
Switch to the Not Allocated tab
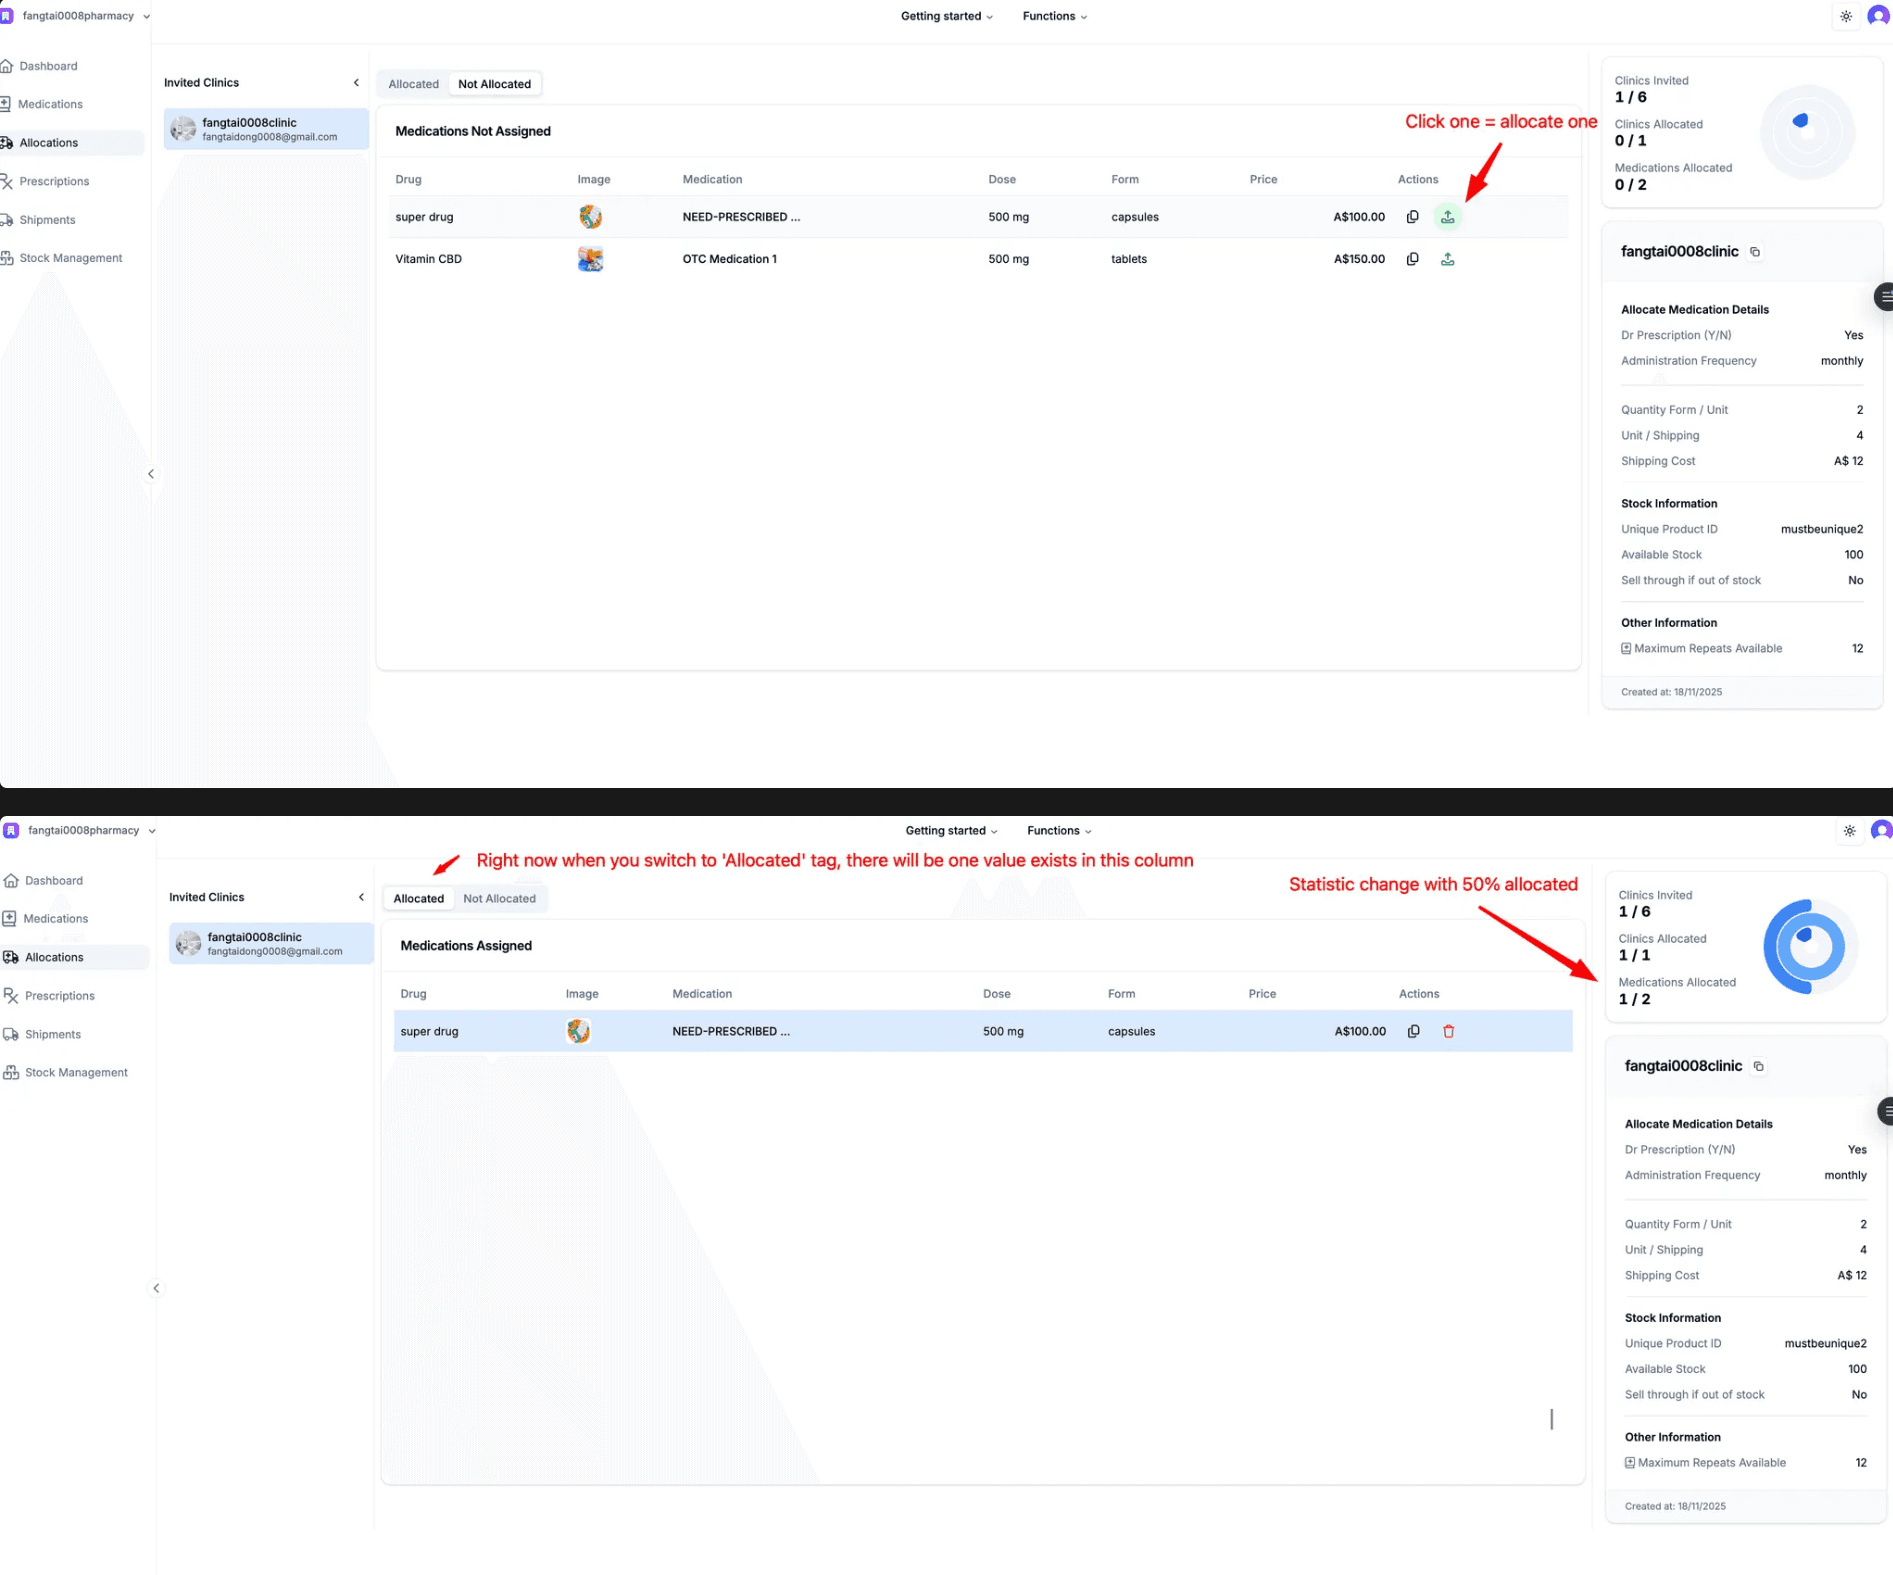coord(495,84)
